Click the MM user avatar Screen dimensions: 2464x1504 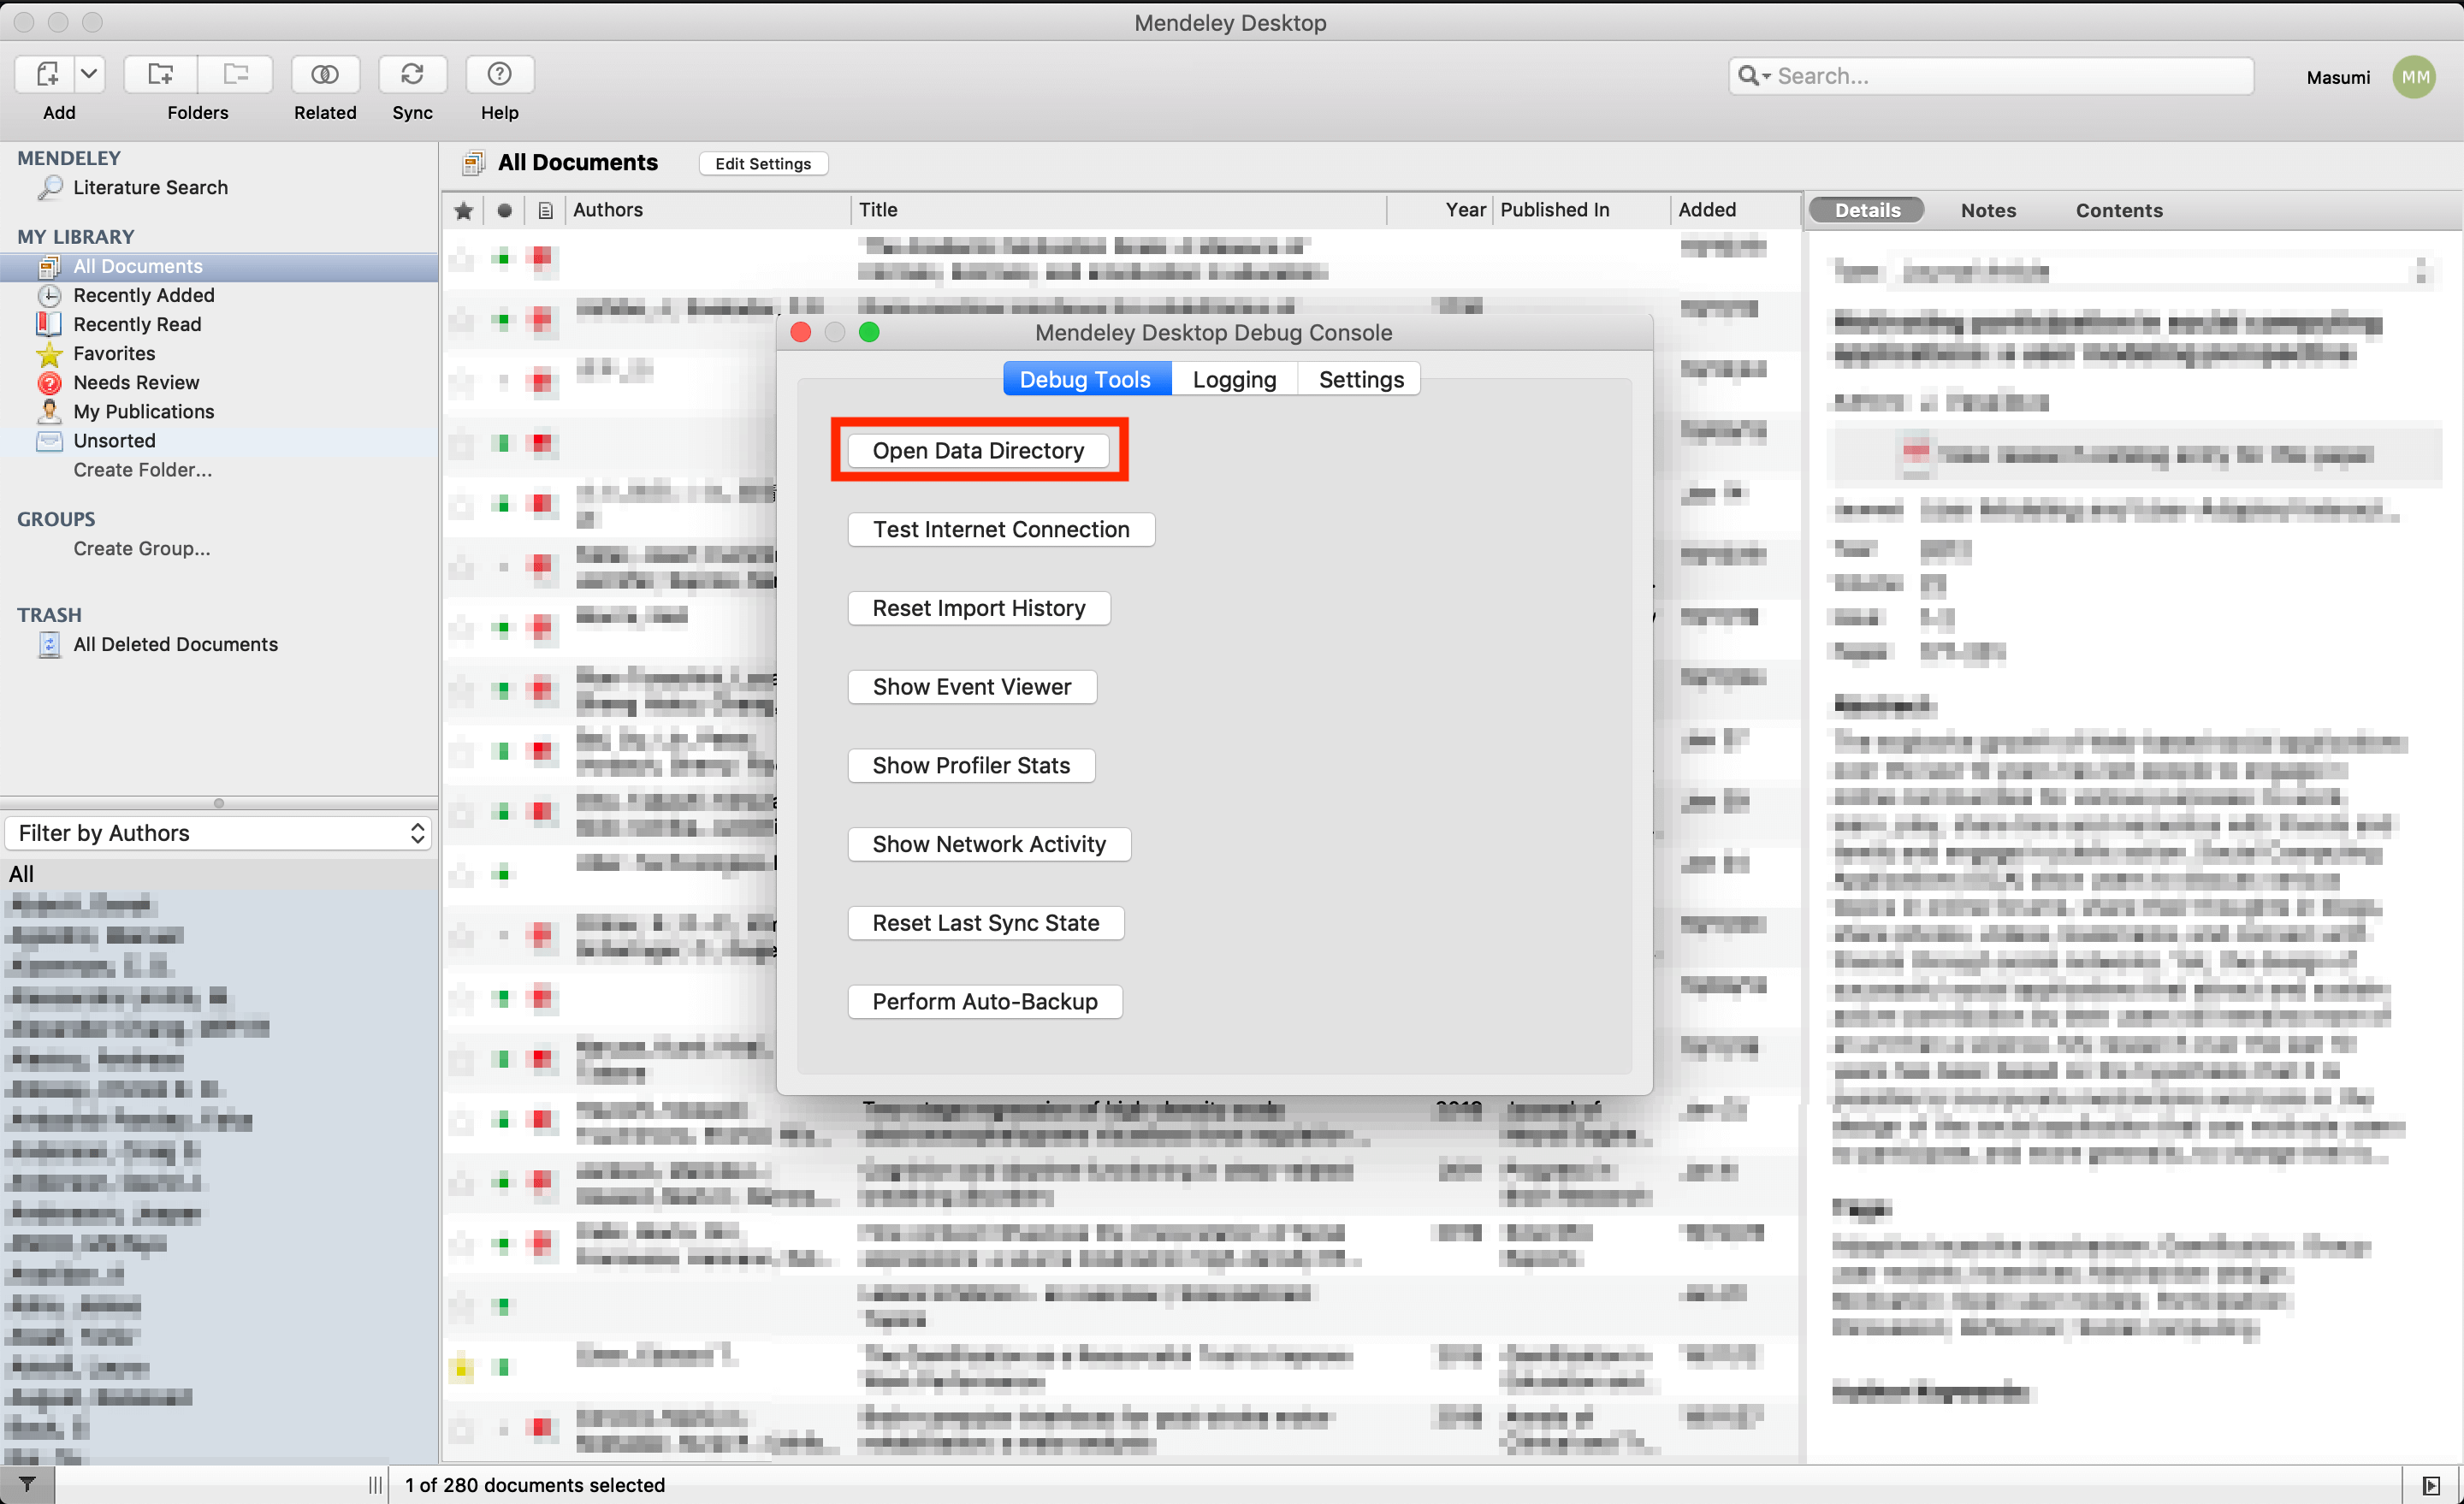(2414, 77)
